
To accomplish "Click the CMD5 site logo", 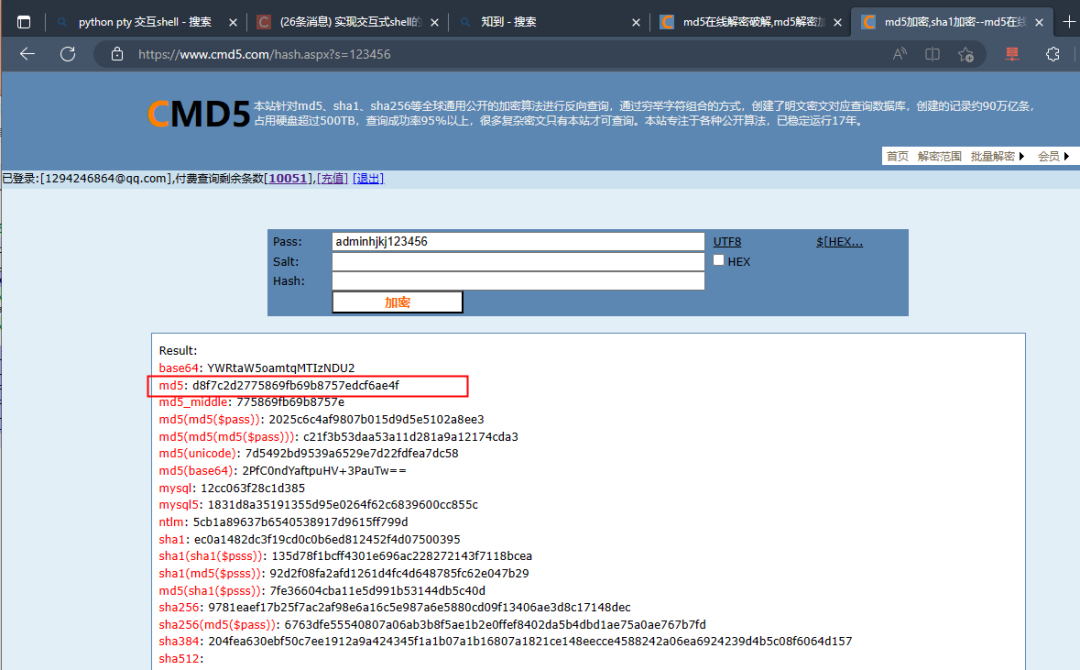I will [x=198, y=114].
